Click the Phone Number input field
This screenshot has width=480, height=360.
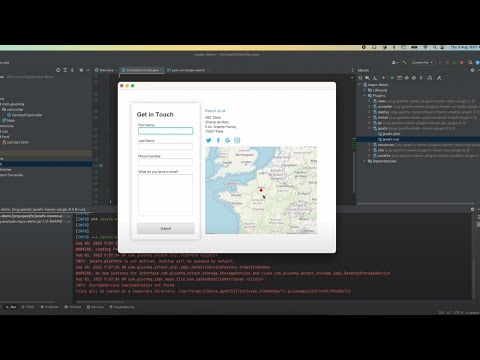pyautogui.click(x=165, y=162)
